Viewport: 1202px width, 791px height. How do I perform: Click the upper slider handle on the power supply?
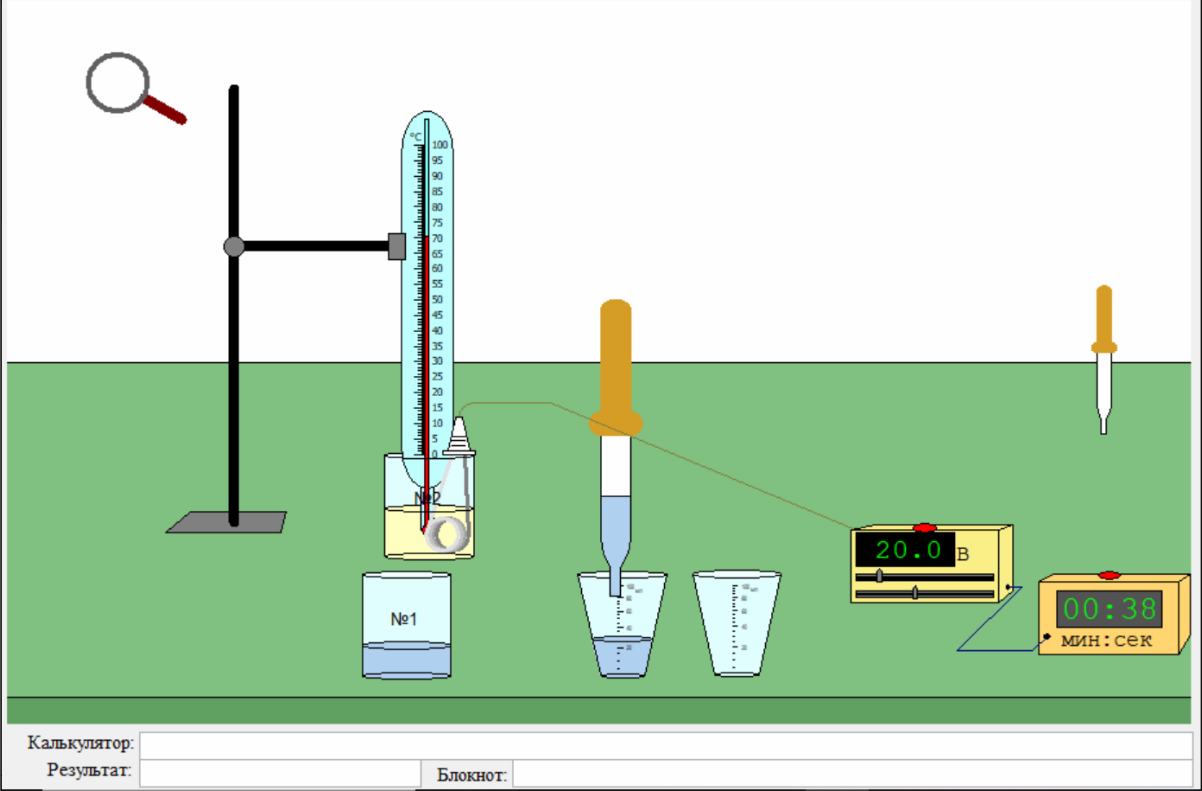[879, 576]
